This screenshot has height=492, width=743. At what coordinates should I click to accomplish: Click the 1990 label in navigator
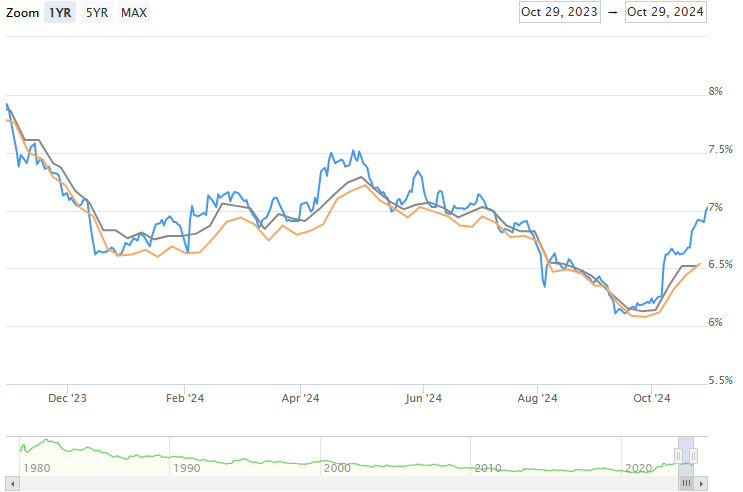[187, 468]
